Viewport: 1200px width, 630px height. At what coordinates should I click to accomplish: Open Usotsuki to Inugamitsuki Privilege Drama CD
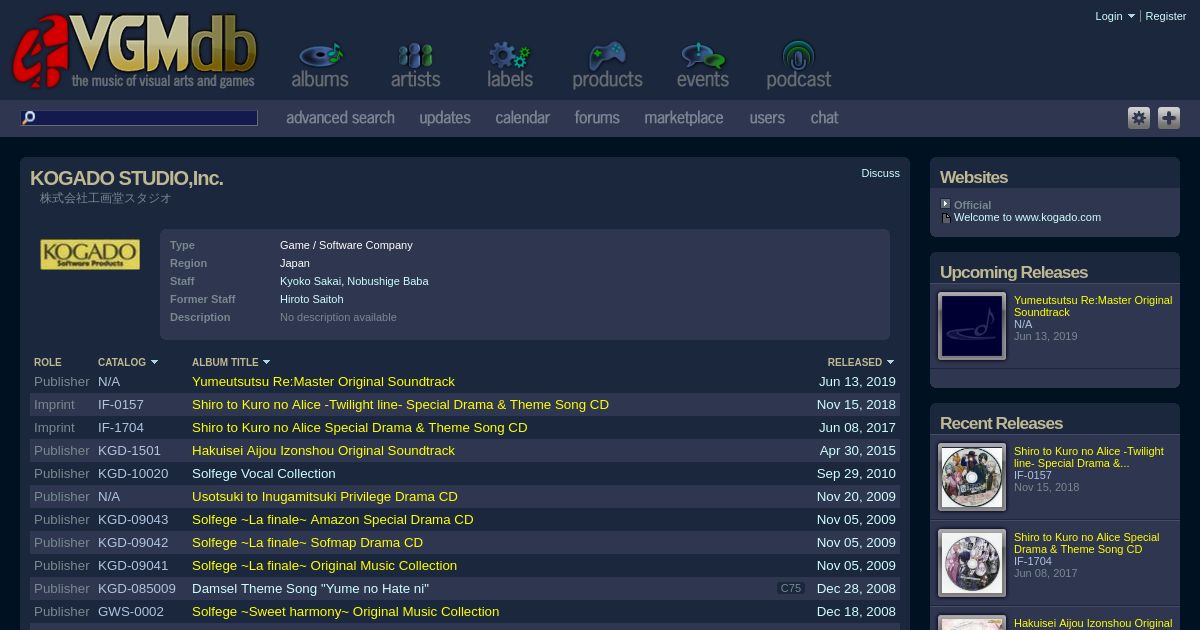tap(325, 497)
